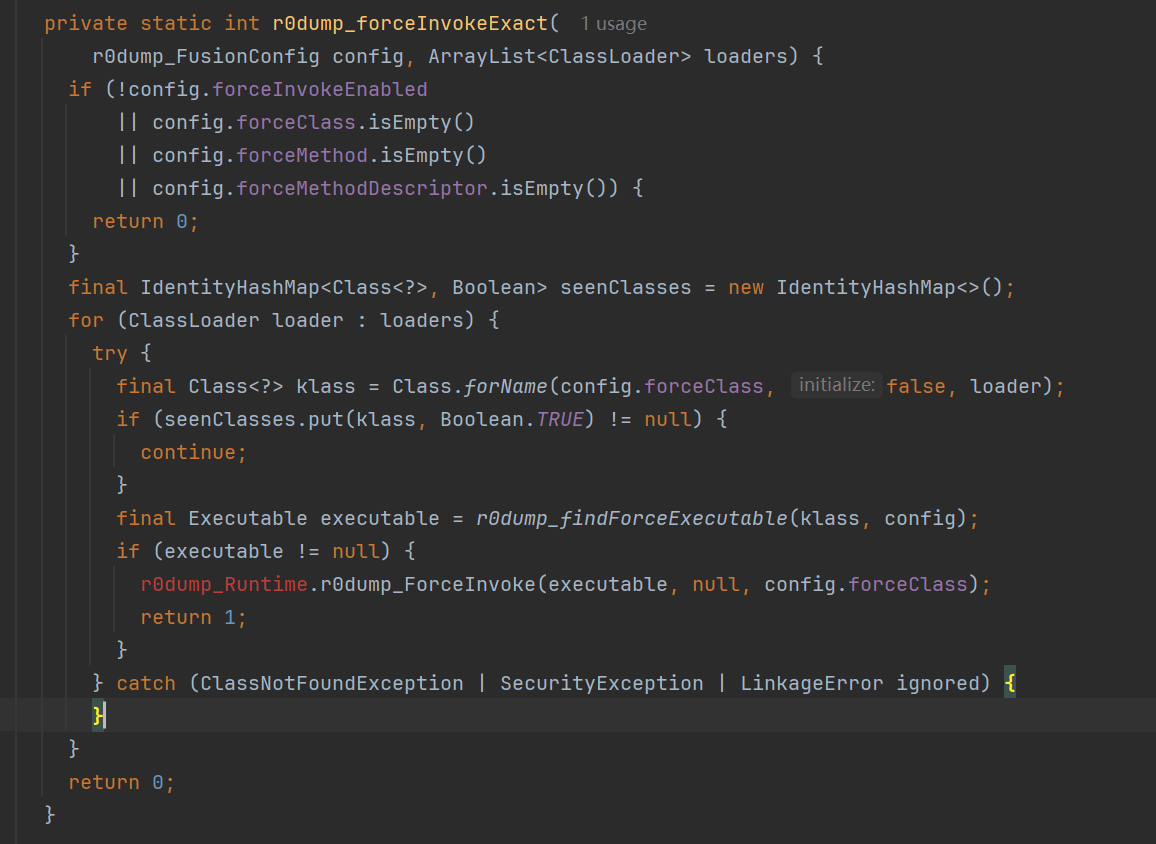Click the put call on seenClasses

(326, 419)
